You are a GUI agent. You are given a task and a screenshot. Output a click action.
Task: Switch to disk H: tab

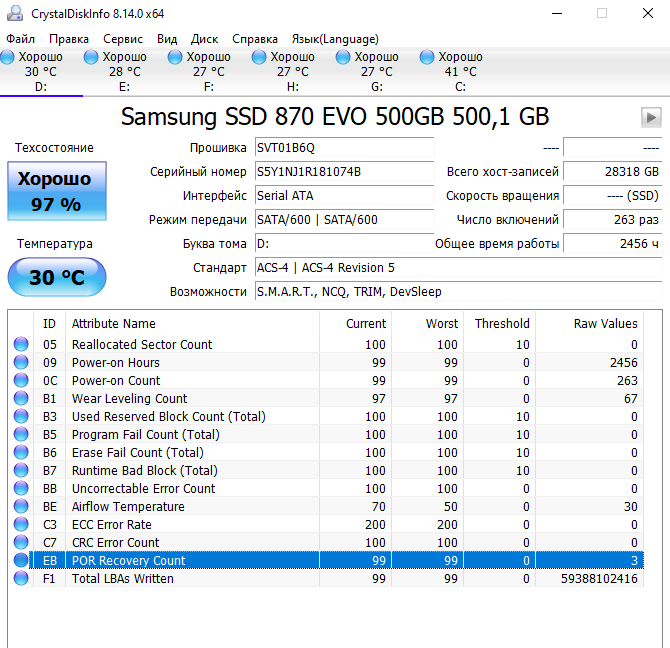pos(293,72)
